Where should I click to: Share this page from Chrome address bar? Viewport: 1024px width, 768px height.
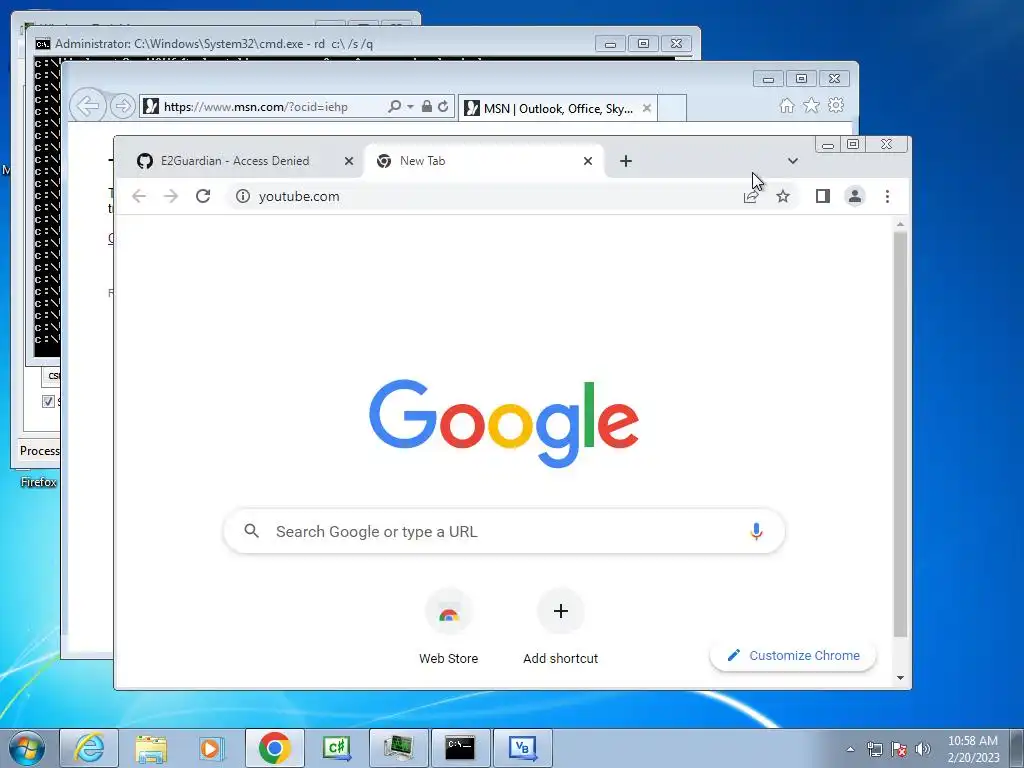(x=750, y=196)
